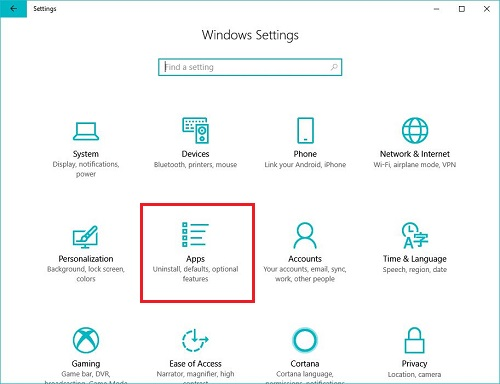The width and height of the screenshot is (500, 384).
Task: Click the Phone label
Action: (305, 154)
